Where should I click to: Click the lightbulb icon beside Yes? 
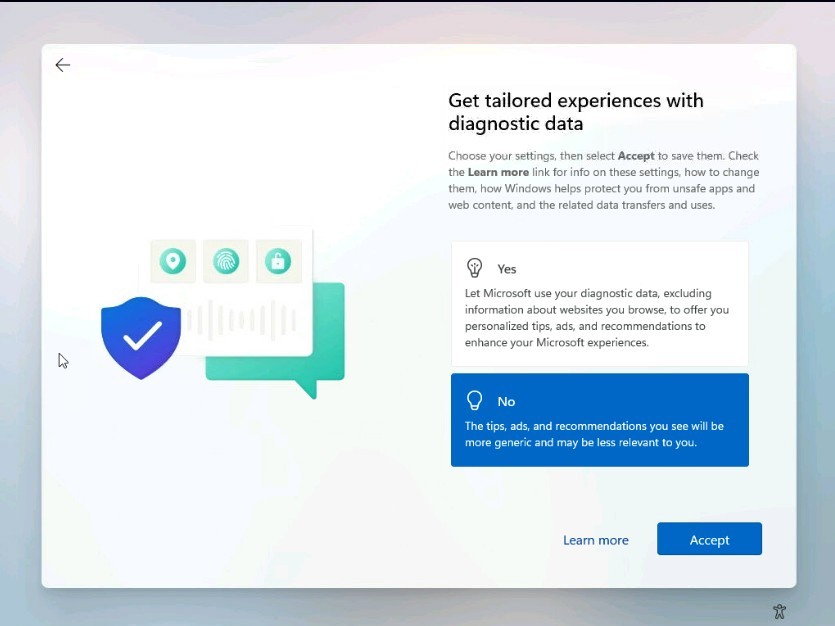point(475,268)
